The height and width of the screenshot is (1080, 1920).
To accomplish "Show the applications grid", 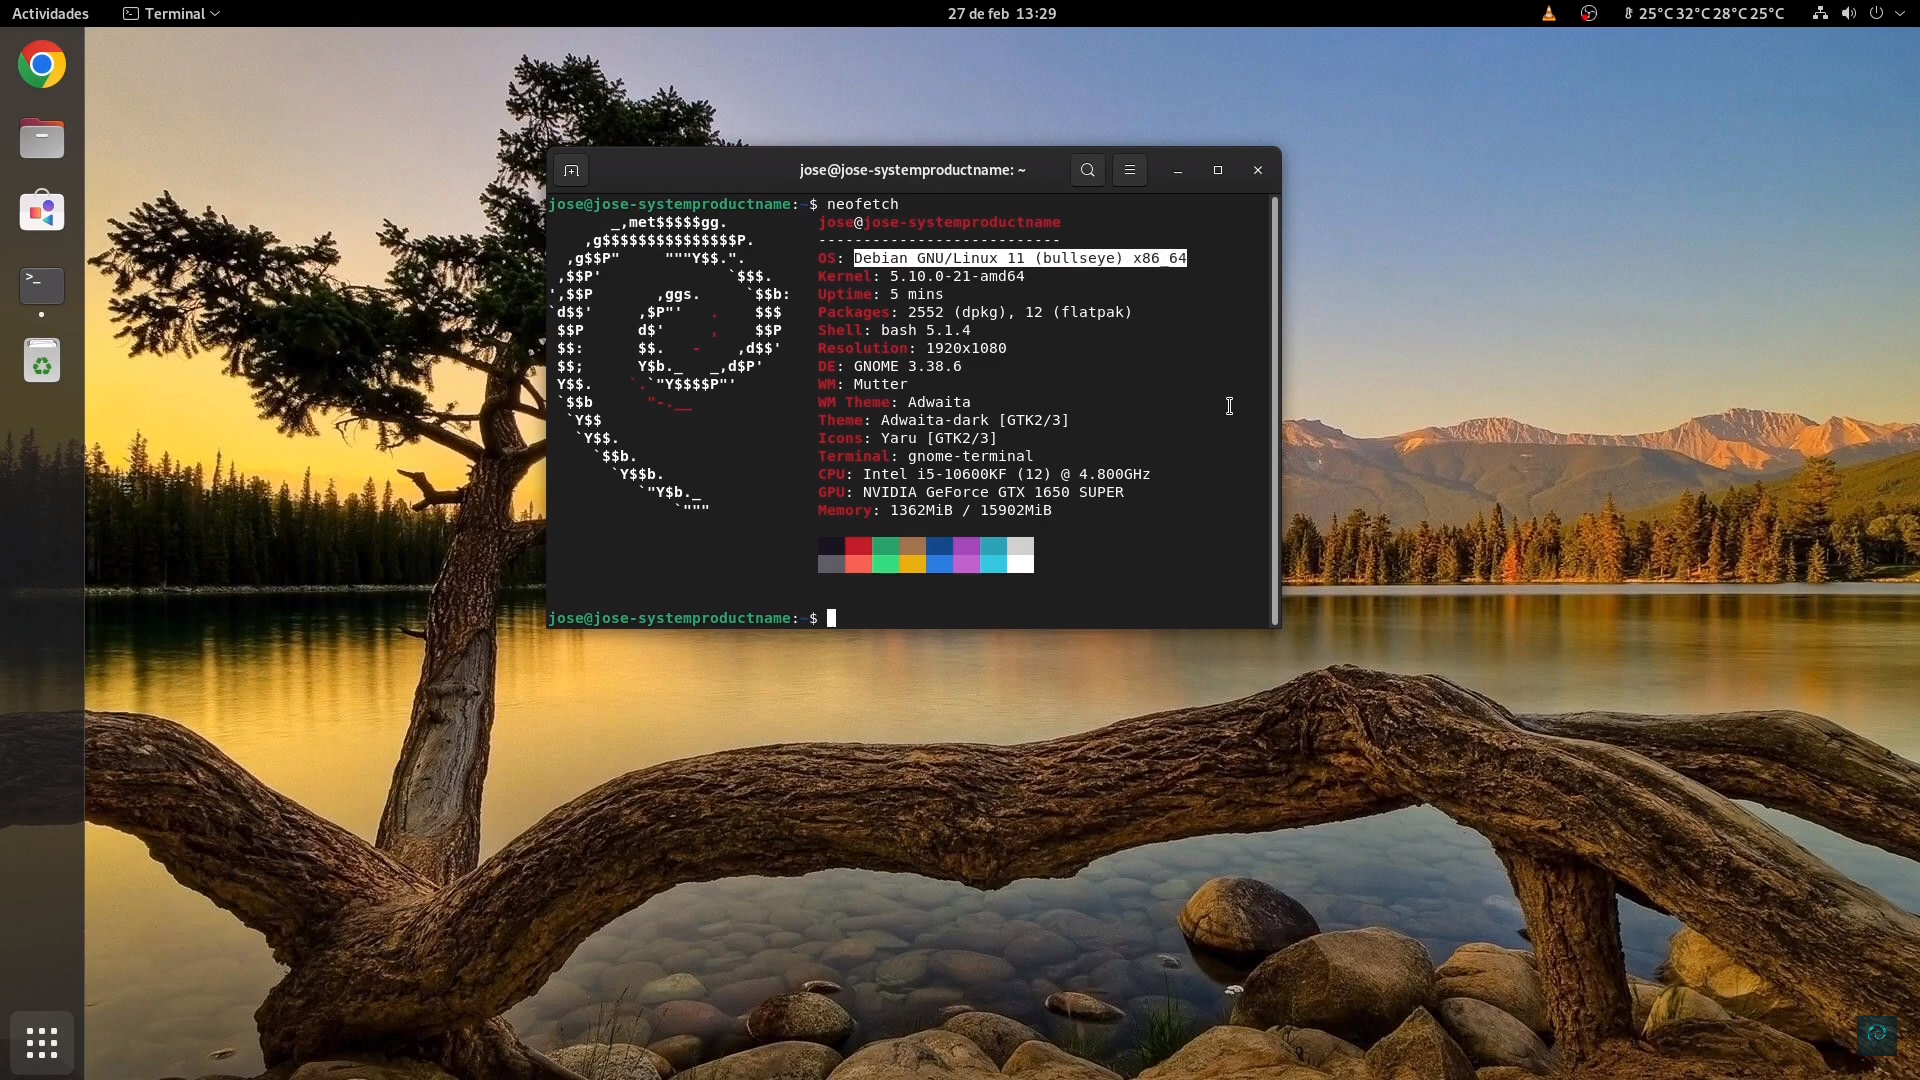I will click(42, 1043).
